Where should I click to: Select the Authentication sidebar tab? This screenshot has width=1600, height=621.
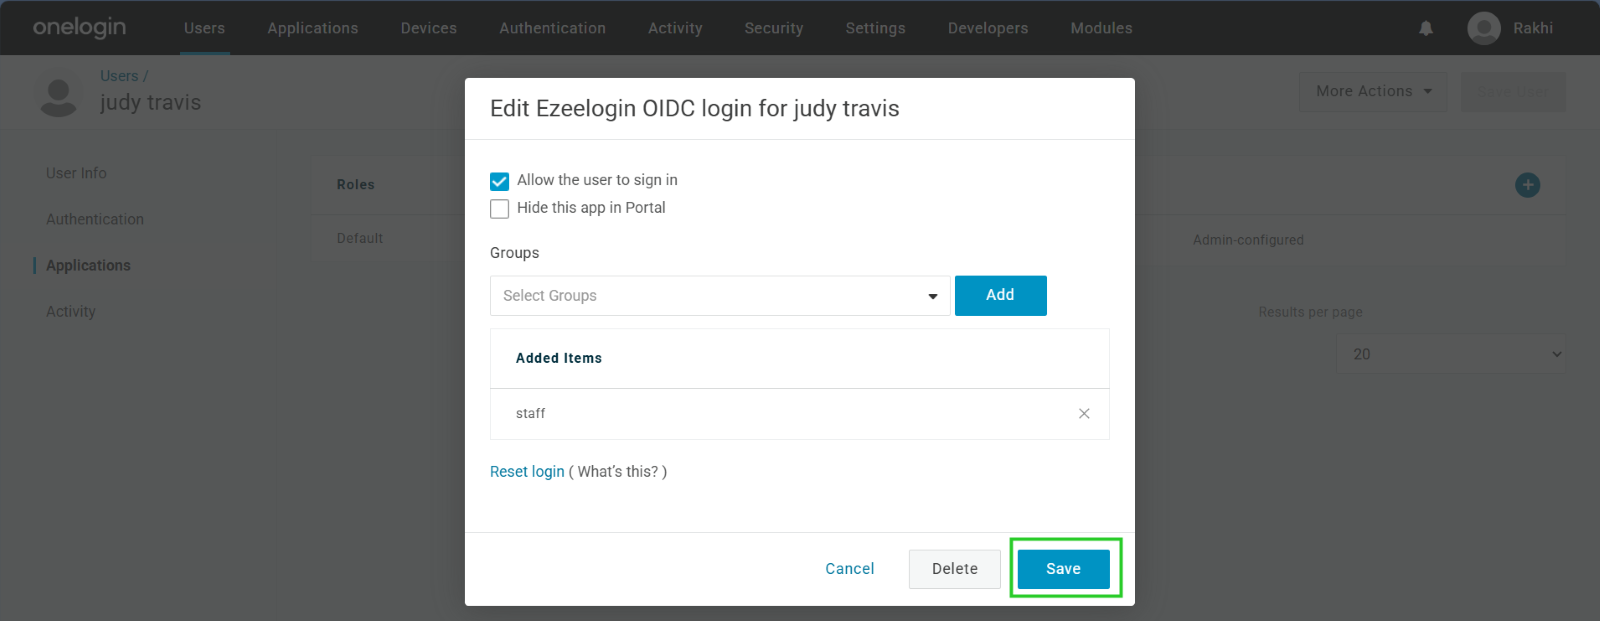95,219
